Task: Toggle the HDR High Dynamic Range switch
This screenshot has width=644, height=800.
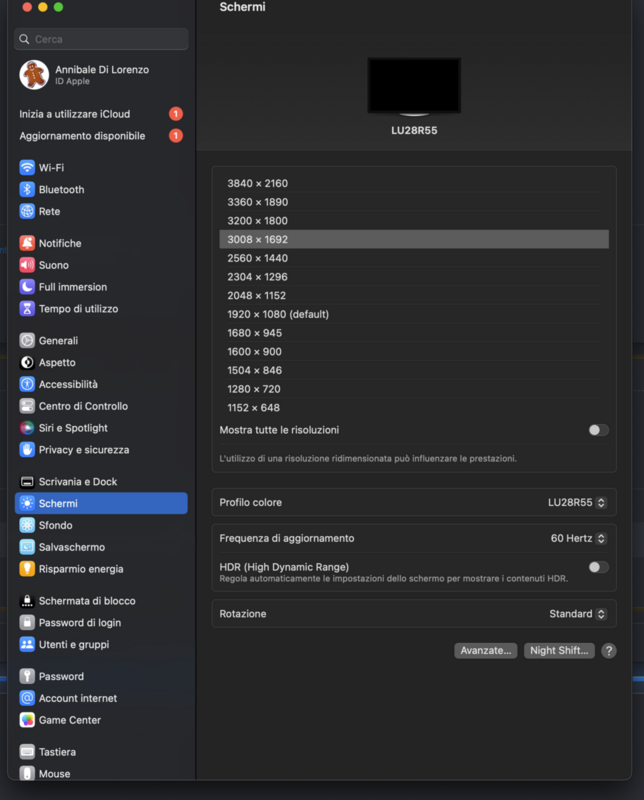Action: coord(598,567)
